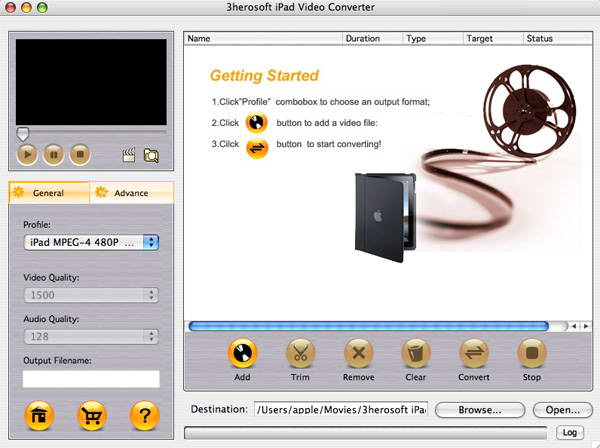The width and height of the screenshot is (600, 448).
Task: Play the preview video
Action: point(27,155)
